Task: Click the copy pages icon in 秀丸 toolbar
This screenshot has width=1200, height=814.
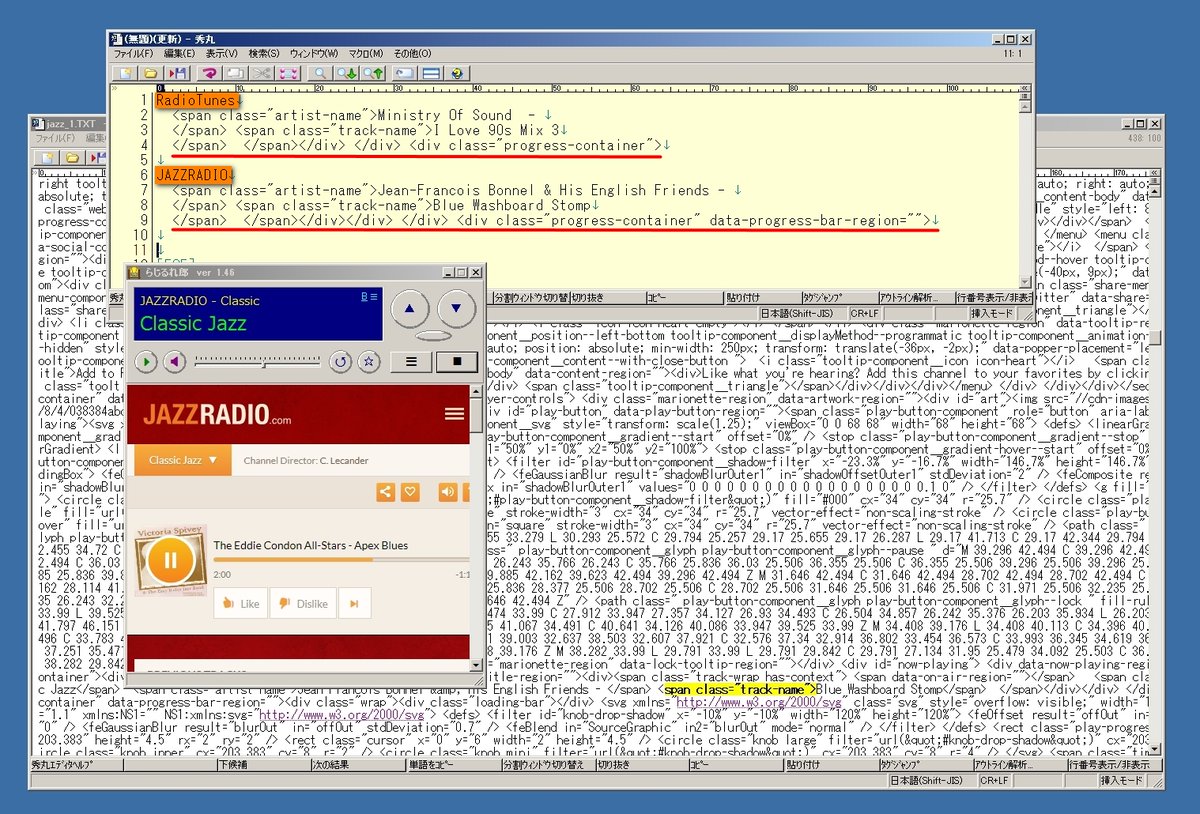Action: tap(236, 73)
